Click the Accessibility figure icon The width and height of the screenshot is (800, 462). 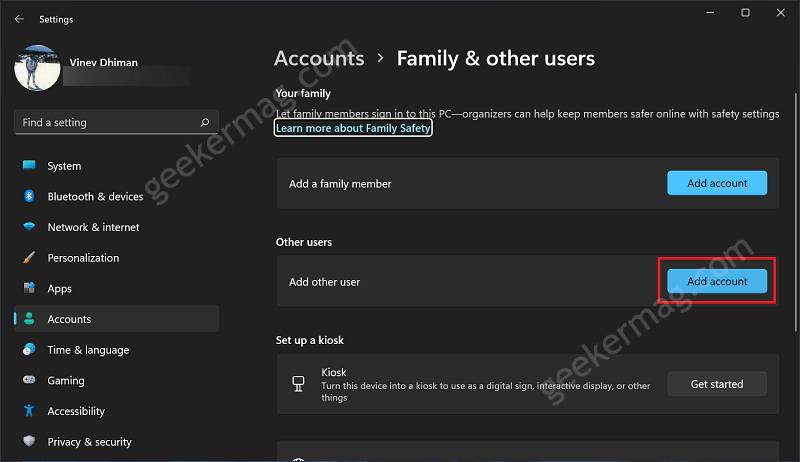29,410
